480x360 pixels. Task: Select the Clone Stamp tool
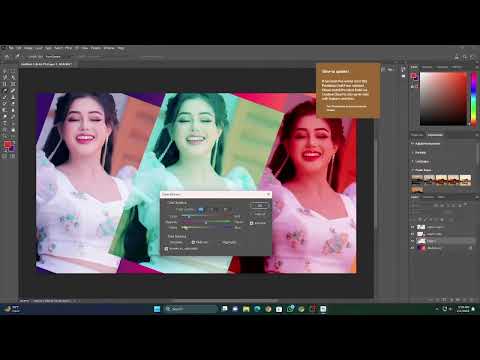click(13, 97)
